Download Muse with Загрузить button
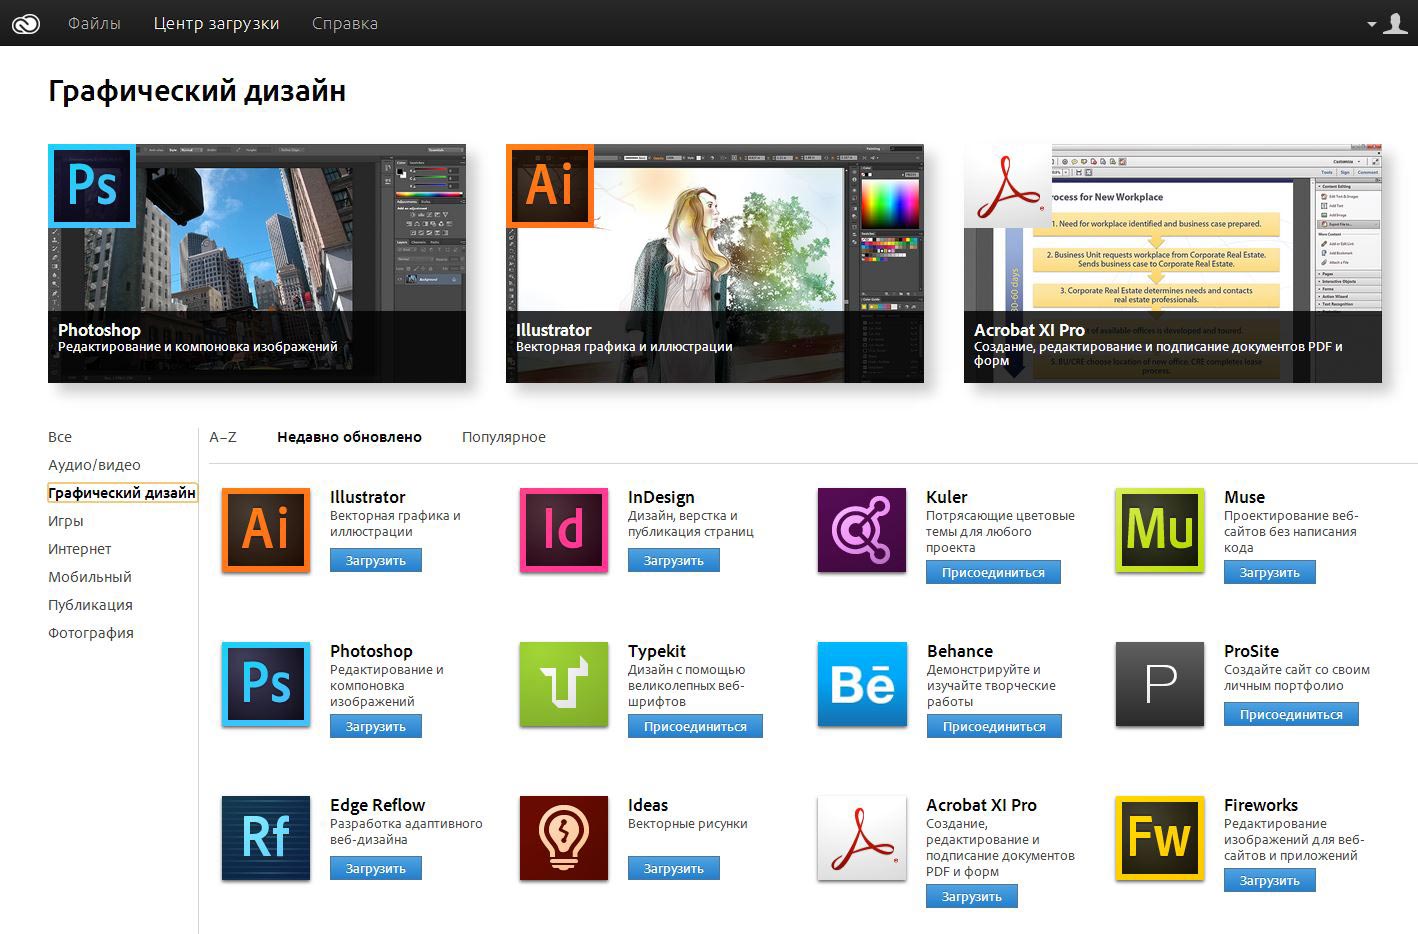This screenshot has width=1418, height=934. click(1270, 573)
